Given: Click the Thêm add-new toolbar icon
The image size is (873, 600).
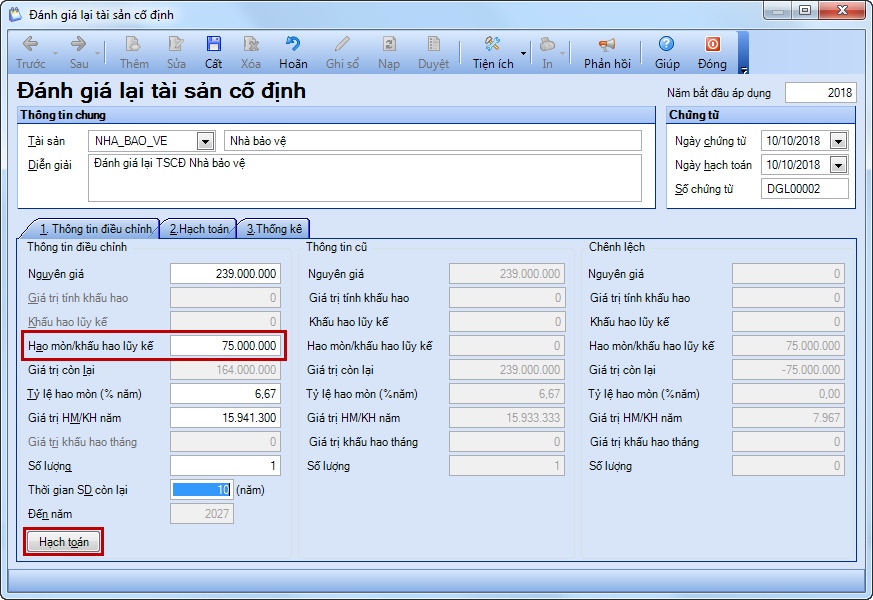Looking at the screenshot, I should pyautogui.click(x=134, y=44).
